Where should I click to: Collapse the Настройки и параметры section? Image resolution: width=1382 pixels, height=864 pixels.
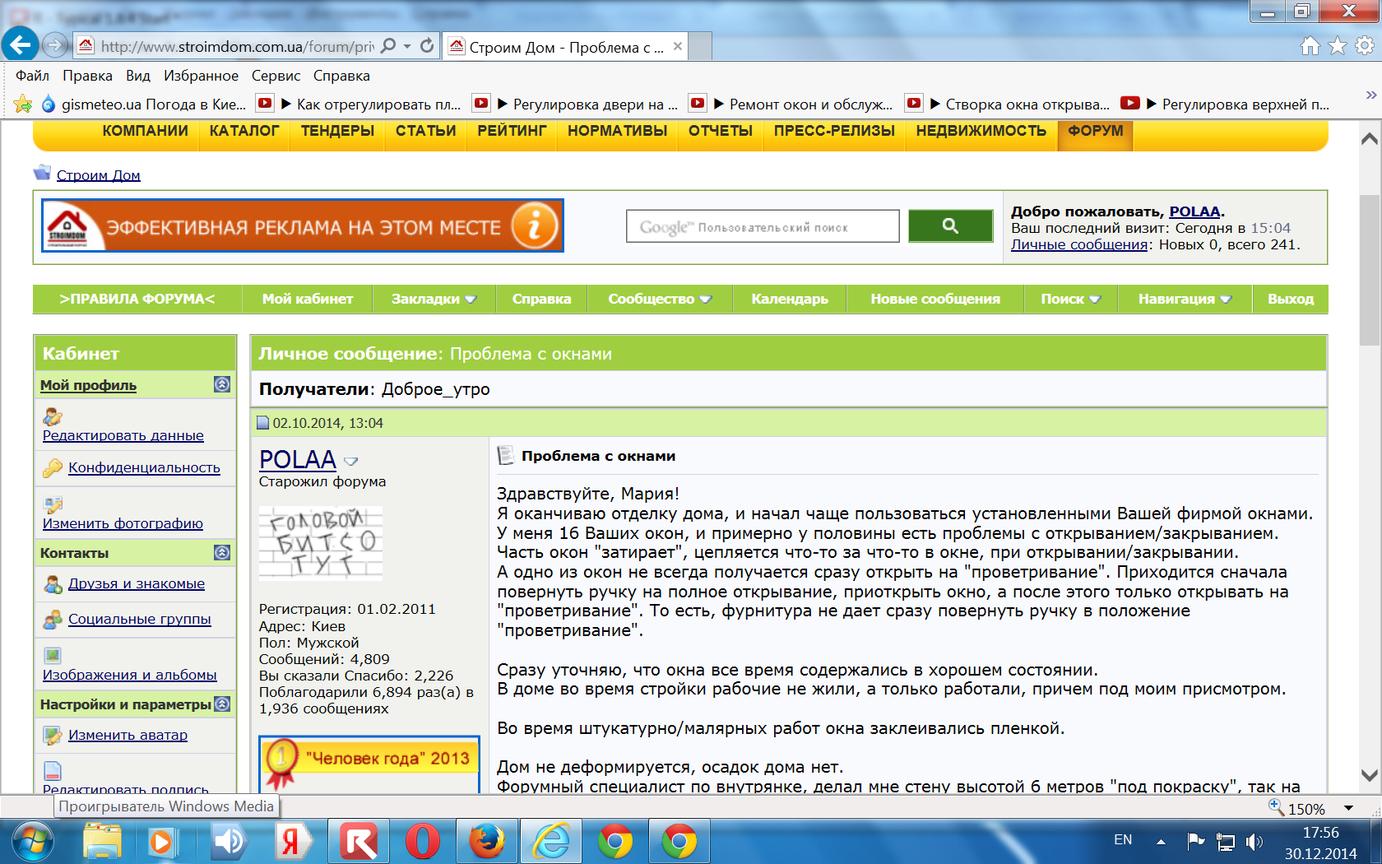click(x=222, y=705)
